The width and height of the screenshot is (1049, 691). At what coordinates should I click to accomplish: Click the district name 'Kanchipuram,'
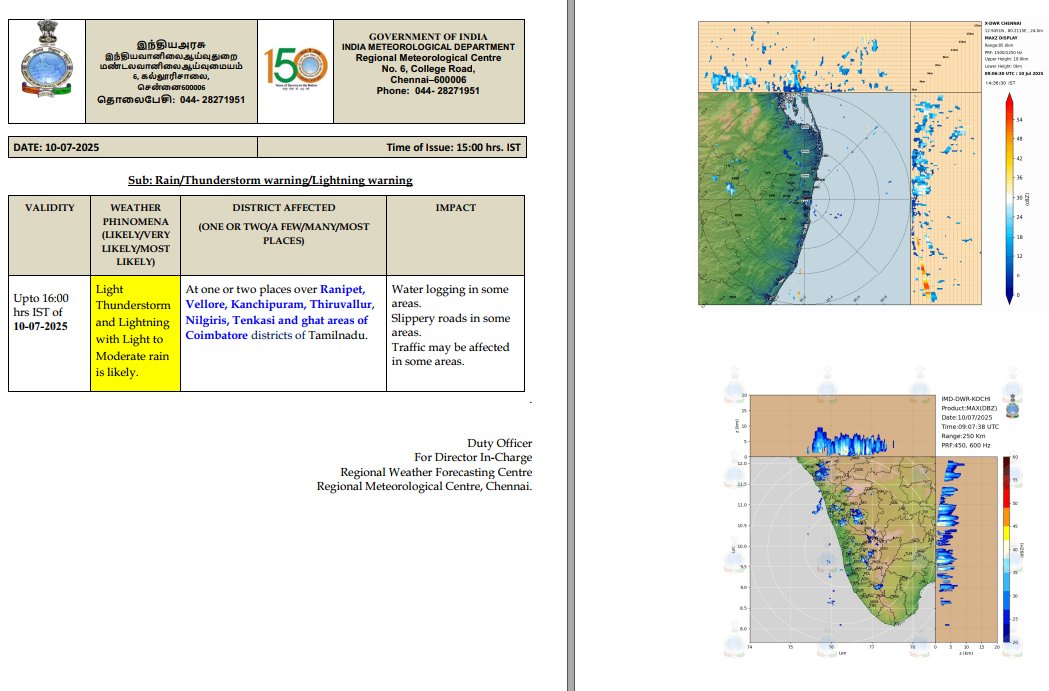click(268, 304)
